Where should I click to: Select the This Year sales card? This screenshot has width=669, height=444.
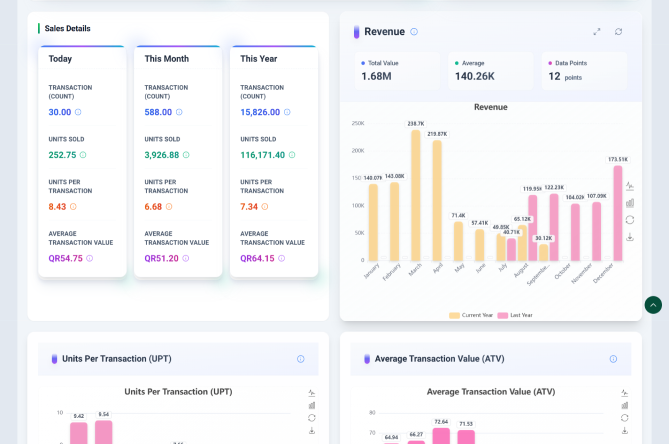(274, 160)
